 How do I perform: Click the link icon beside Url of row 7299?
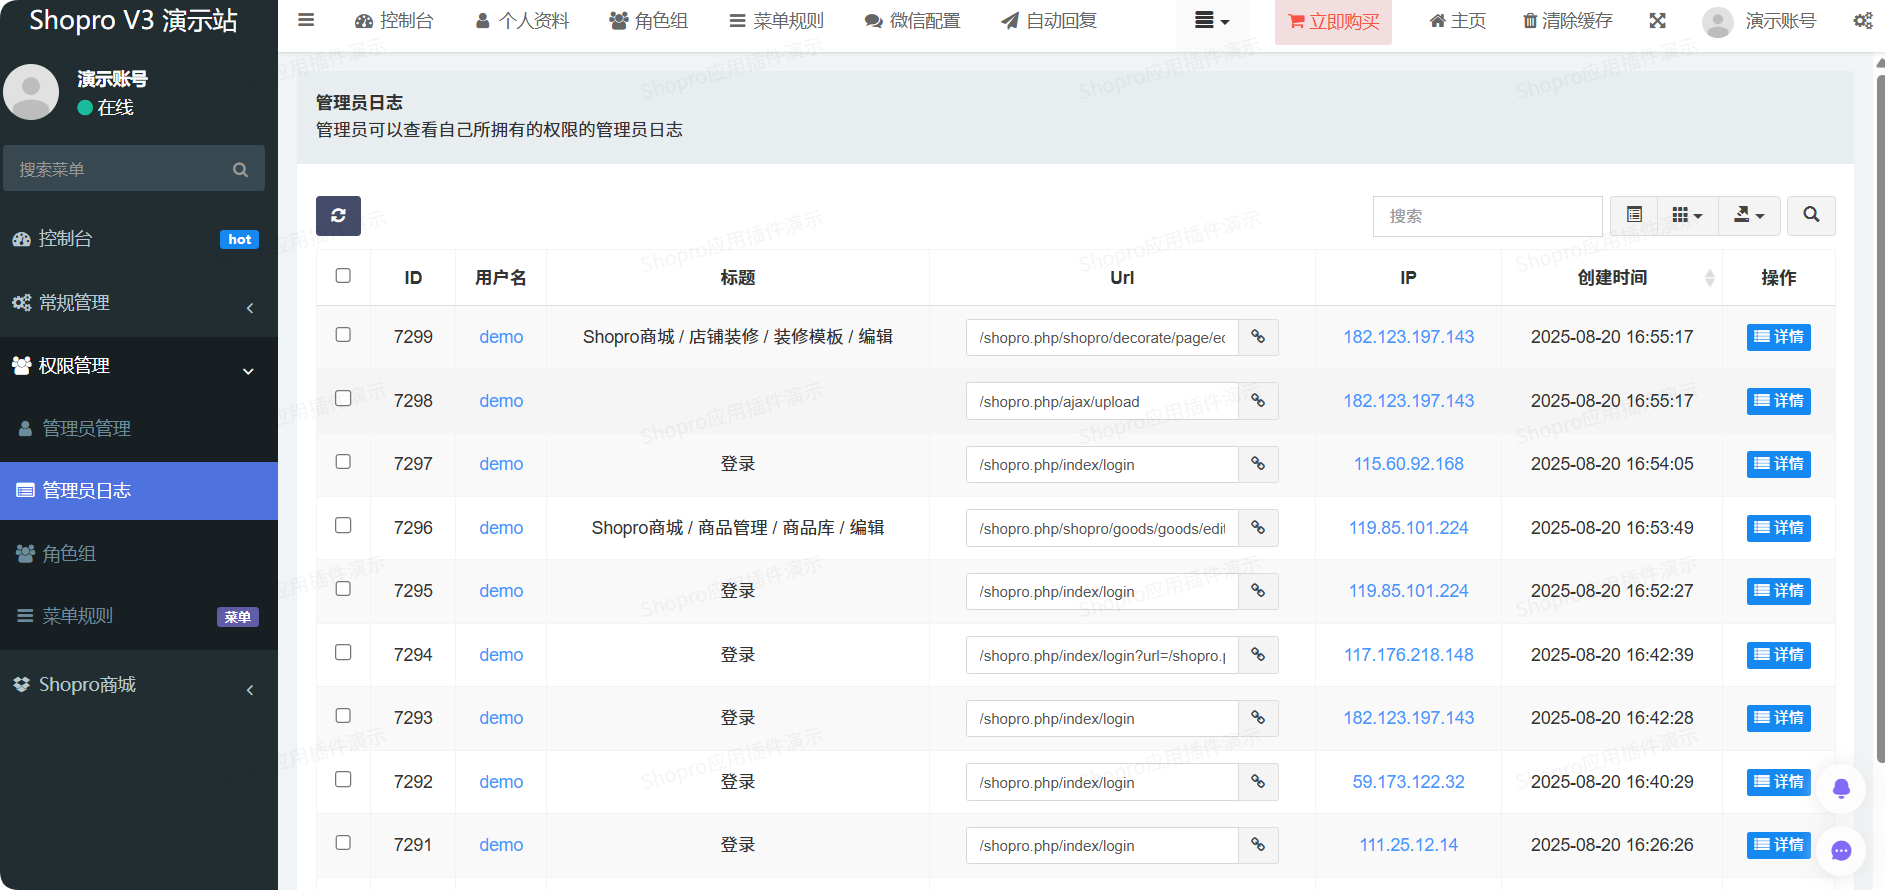1258,337
